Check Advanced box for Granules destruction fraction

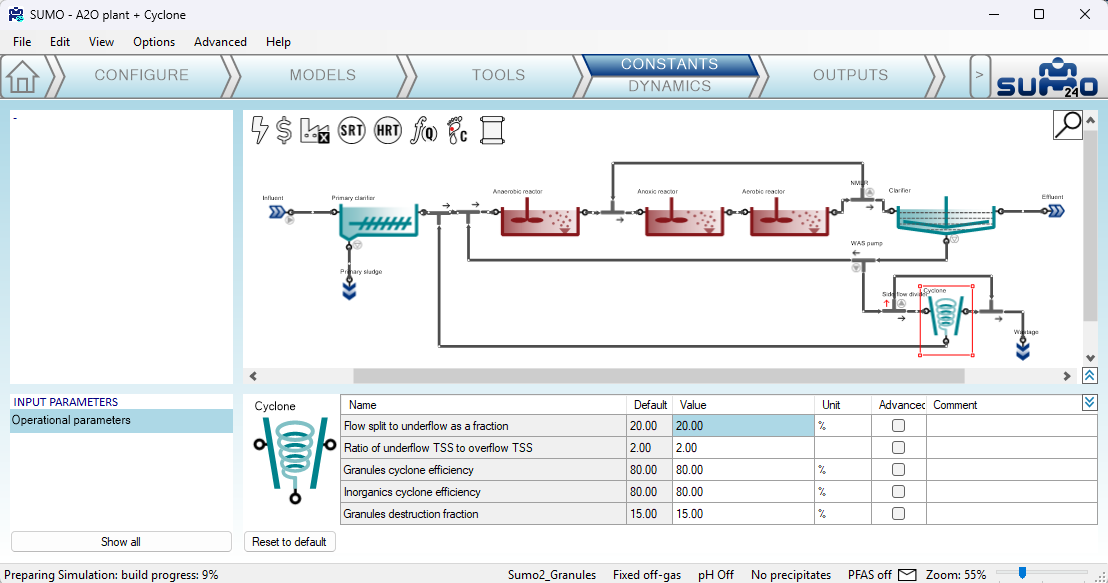coord(898,514)
